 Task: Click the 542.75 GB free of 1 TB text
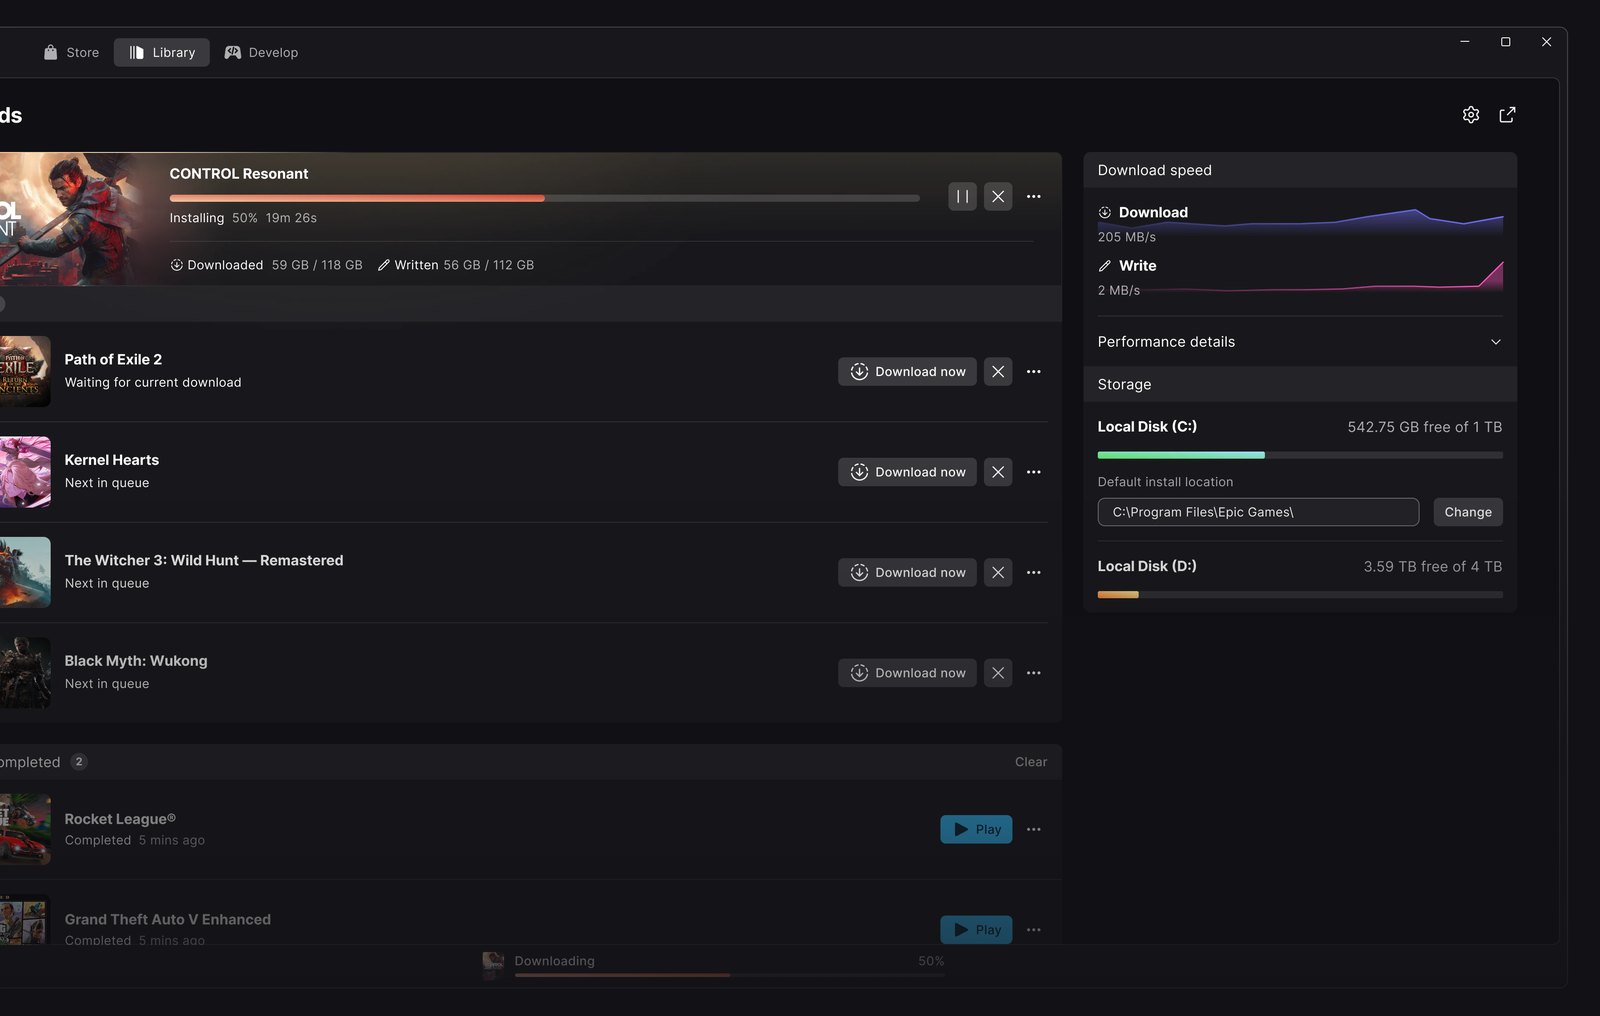tap(1424, 427)
